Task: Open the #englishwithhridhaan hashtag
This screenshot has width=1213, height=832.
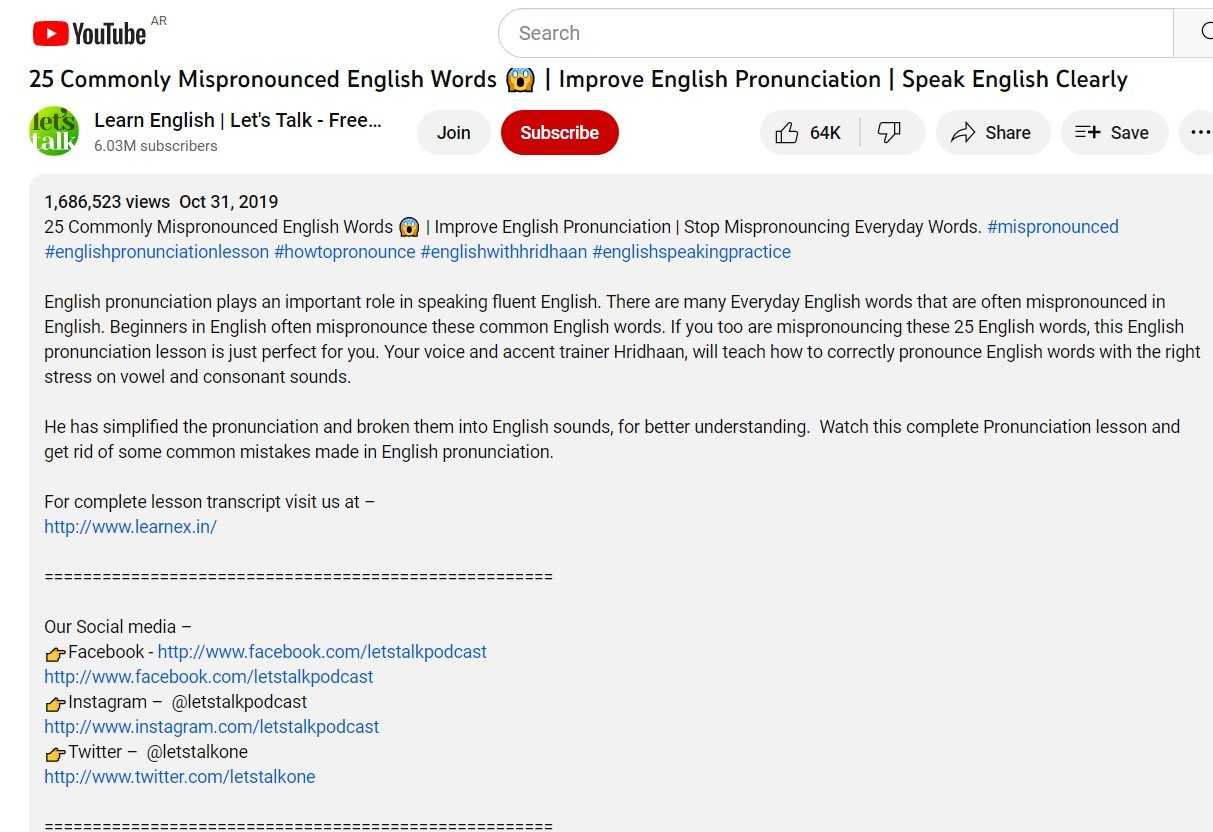Action: click(504, 252)
